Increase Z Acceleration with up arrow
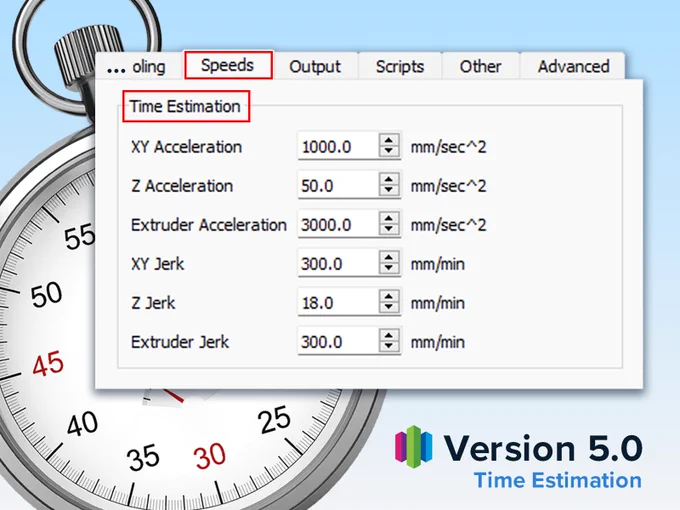 [389, 179]
